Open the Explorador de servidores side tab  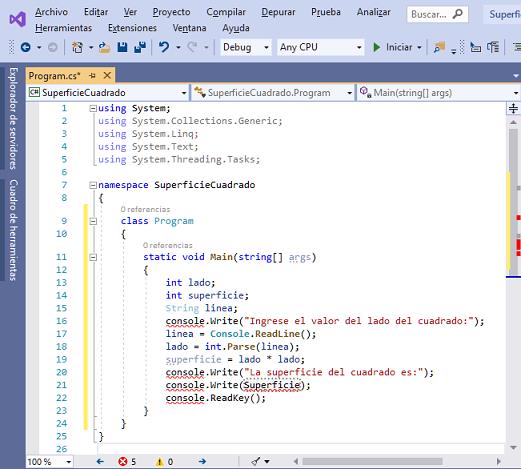click(13, 118)
